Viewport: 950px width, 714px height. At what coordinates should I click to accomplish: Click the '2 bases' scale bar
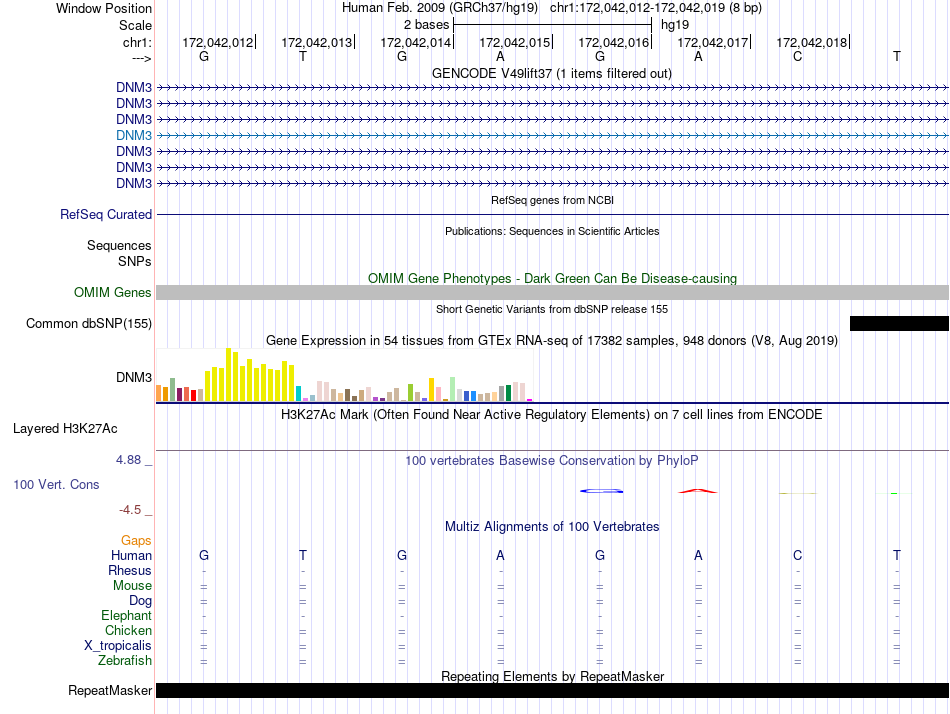553,25
